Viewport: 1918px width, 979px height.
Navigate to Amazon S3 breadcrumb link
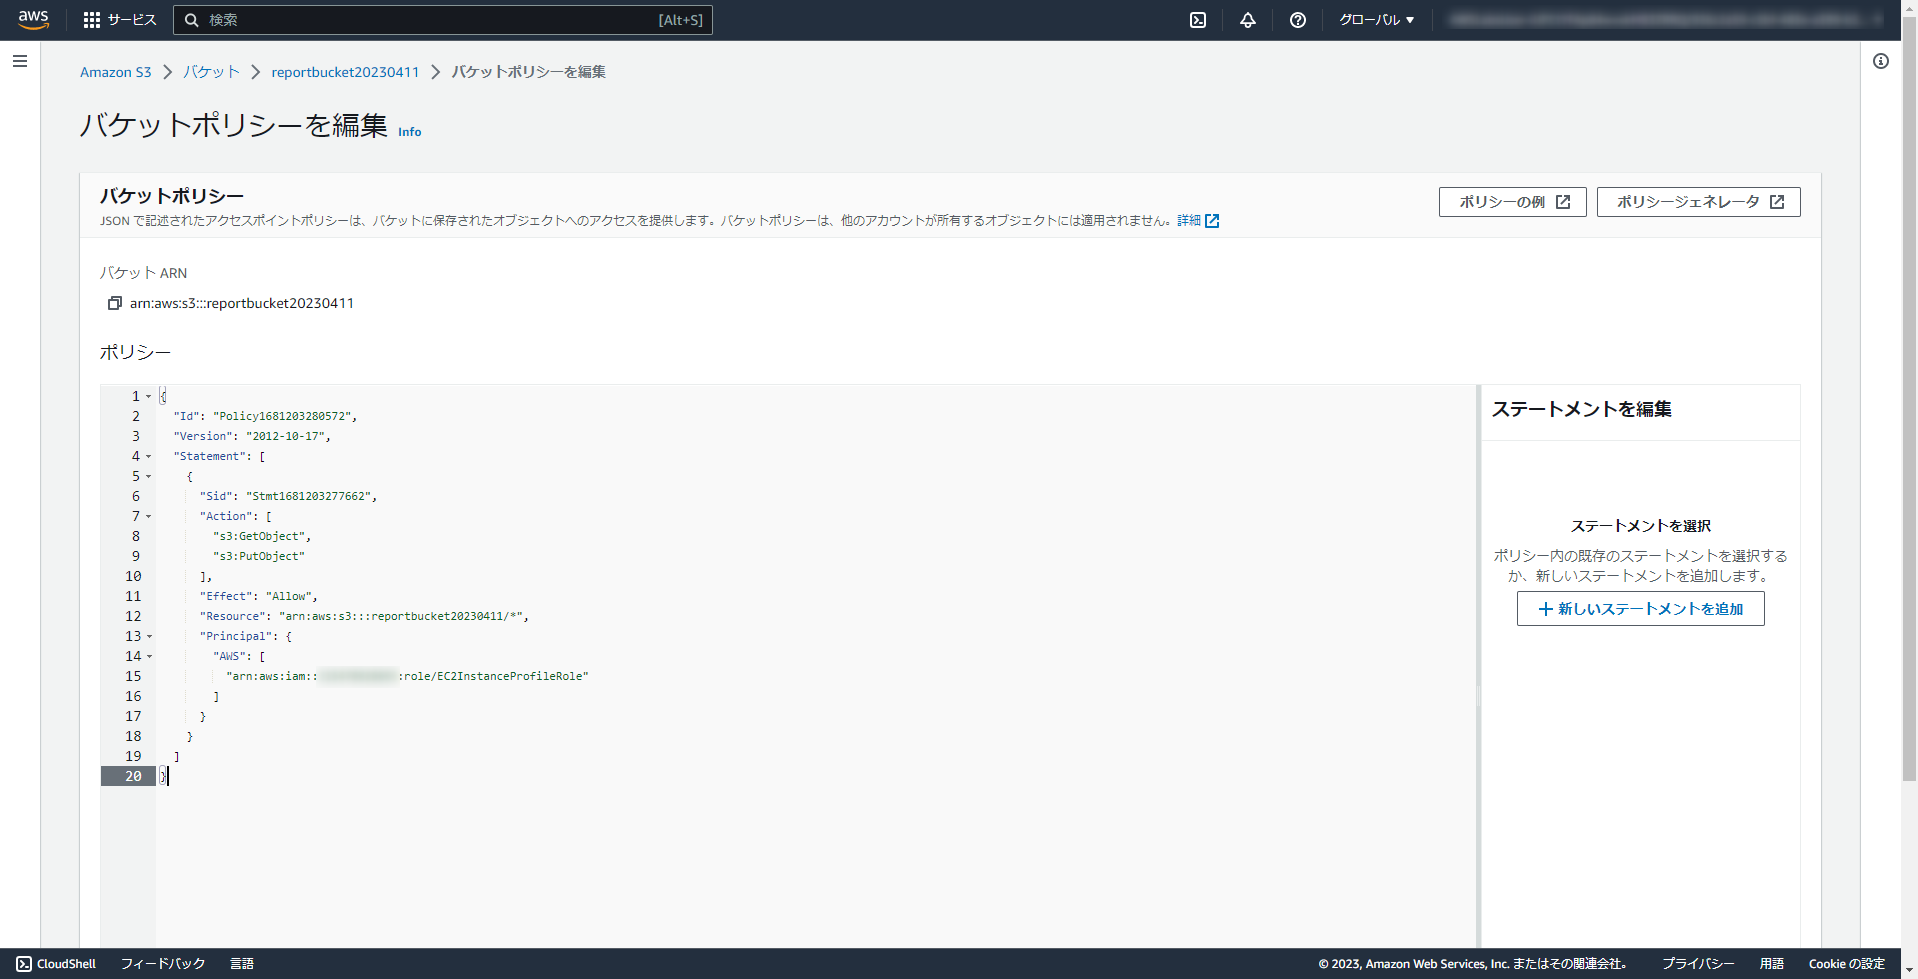pos(116,71)
